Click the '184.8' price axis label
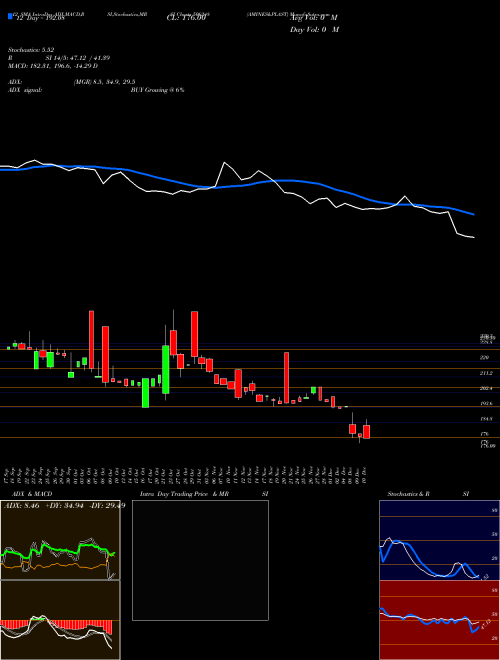This screenshot has width=500, height=660. click(x=486, y=419)
